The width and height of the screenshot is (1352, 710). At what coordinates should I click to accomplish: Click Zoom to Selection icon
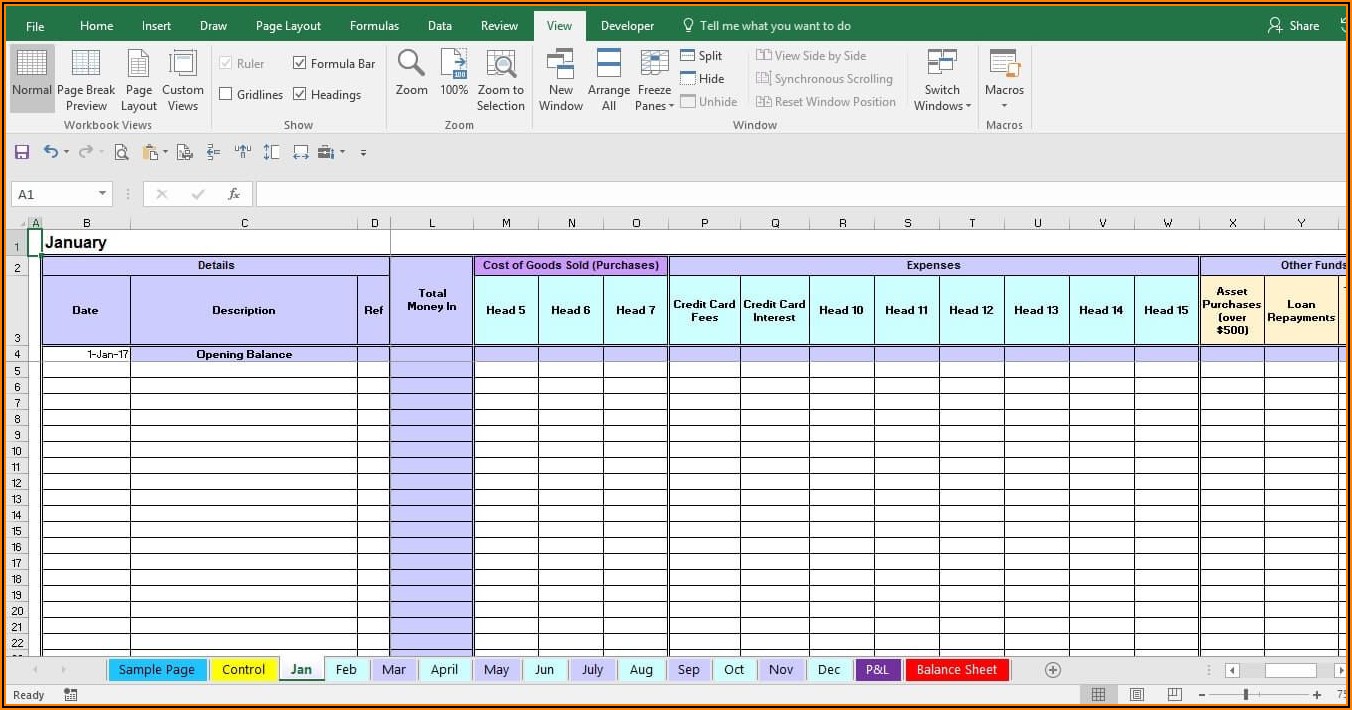(501, 65)
